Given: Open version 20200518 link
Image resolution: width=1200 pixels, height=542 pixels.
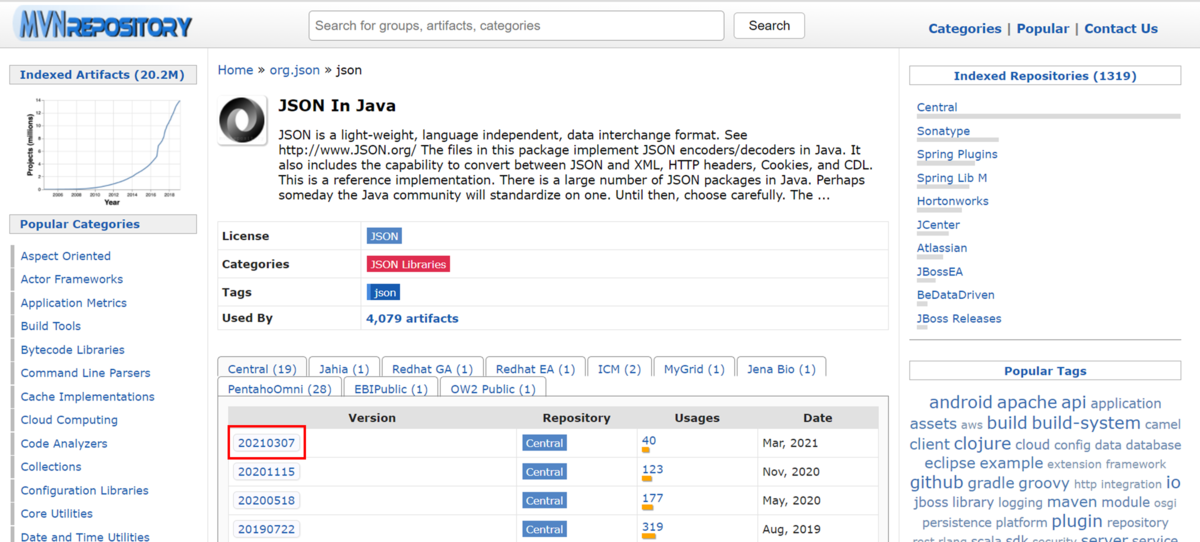Looking at the screenshot, I should coord(266,500).
